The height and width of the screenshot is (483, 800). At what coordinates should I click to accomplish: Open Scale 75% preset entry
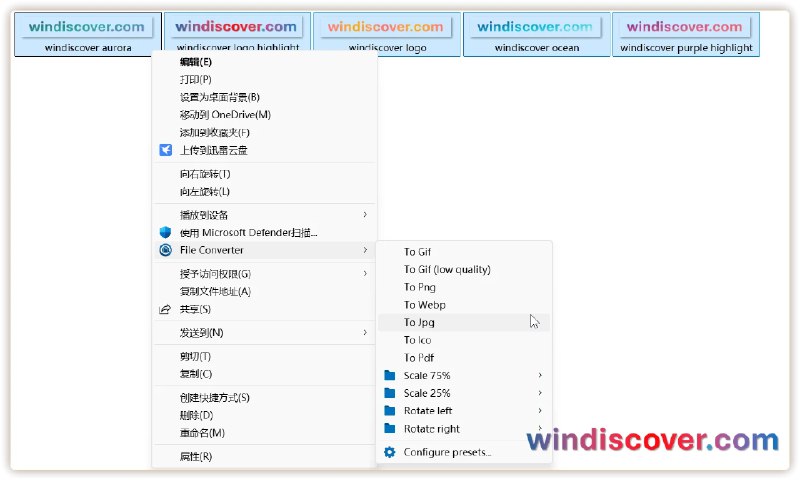[x=464, y=375]
